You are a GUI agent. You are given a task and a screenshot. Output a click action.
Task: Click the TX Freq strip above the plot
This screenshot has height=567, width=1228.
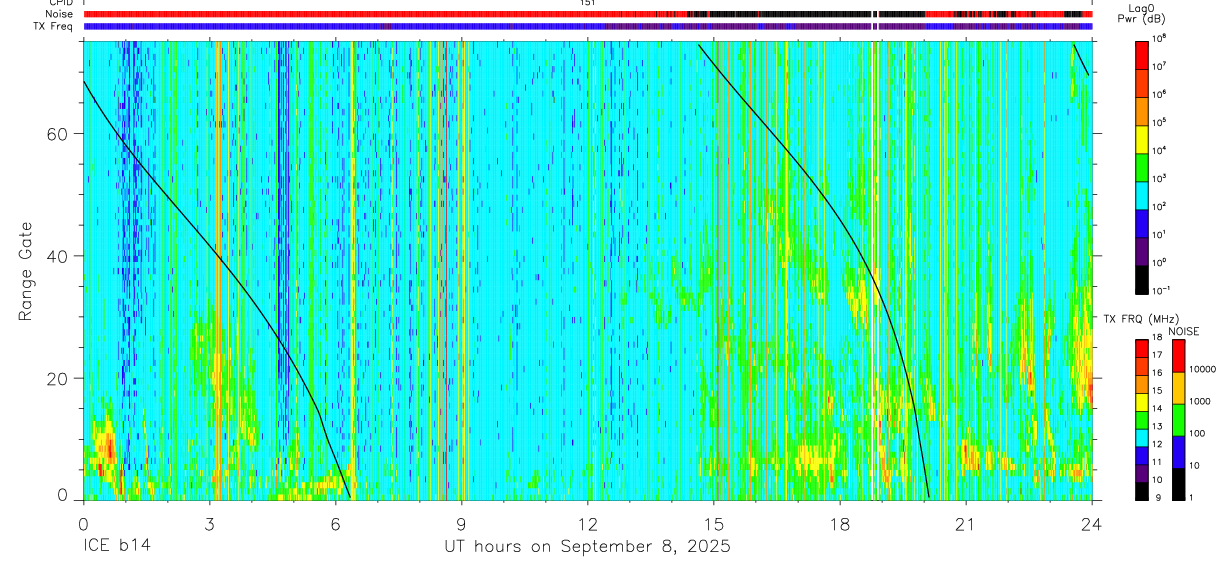click(588, 26)
